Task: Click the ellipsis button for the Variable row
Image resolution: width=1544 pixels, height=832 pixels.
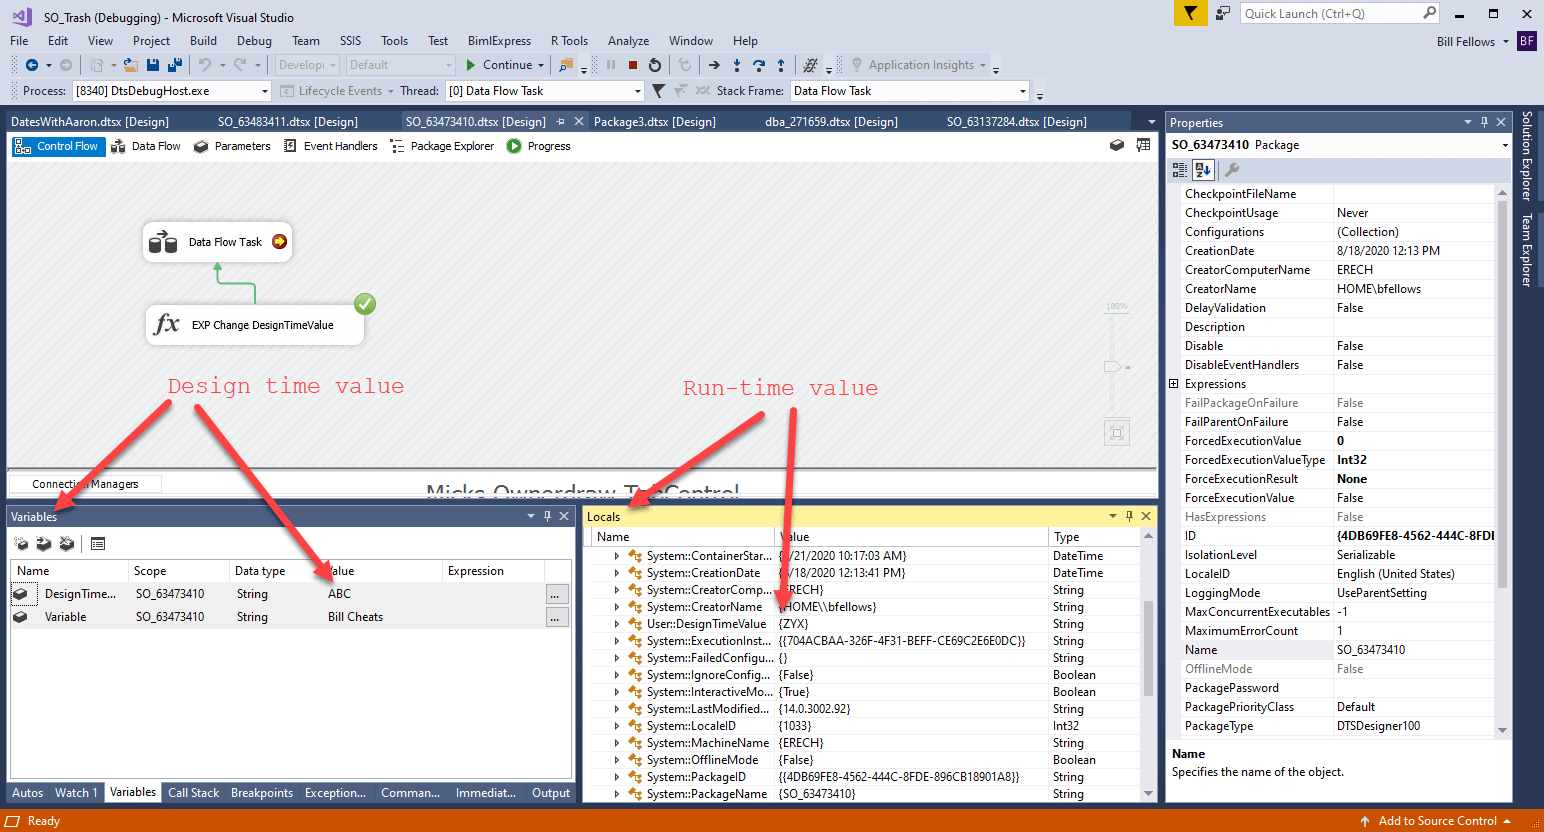Action: [x=555, y=617]
